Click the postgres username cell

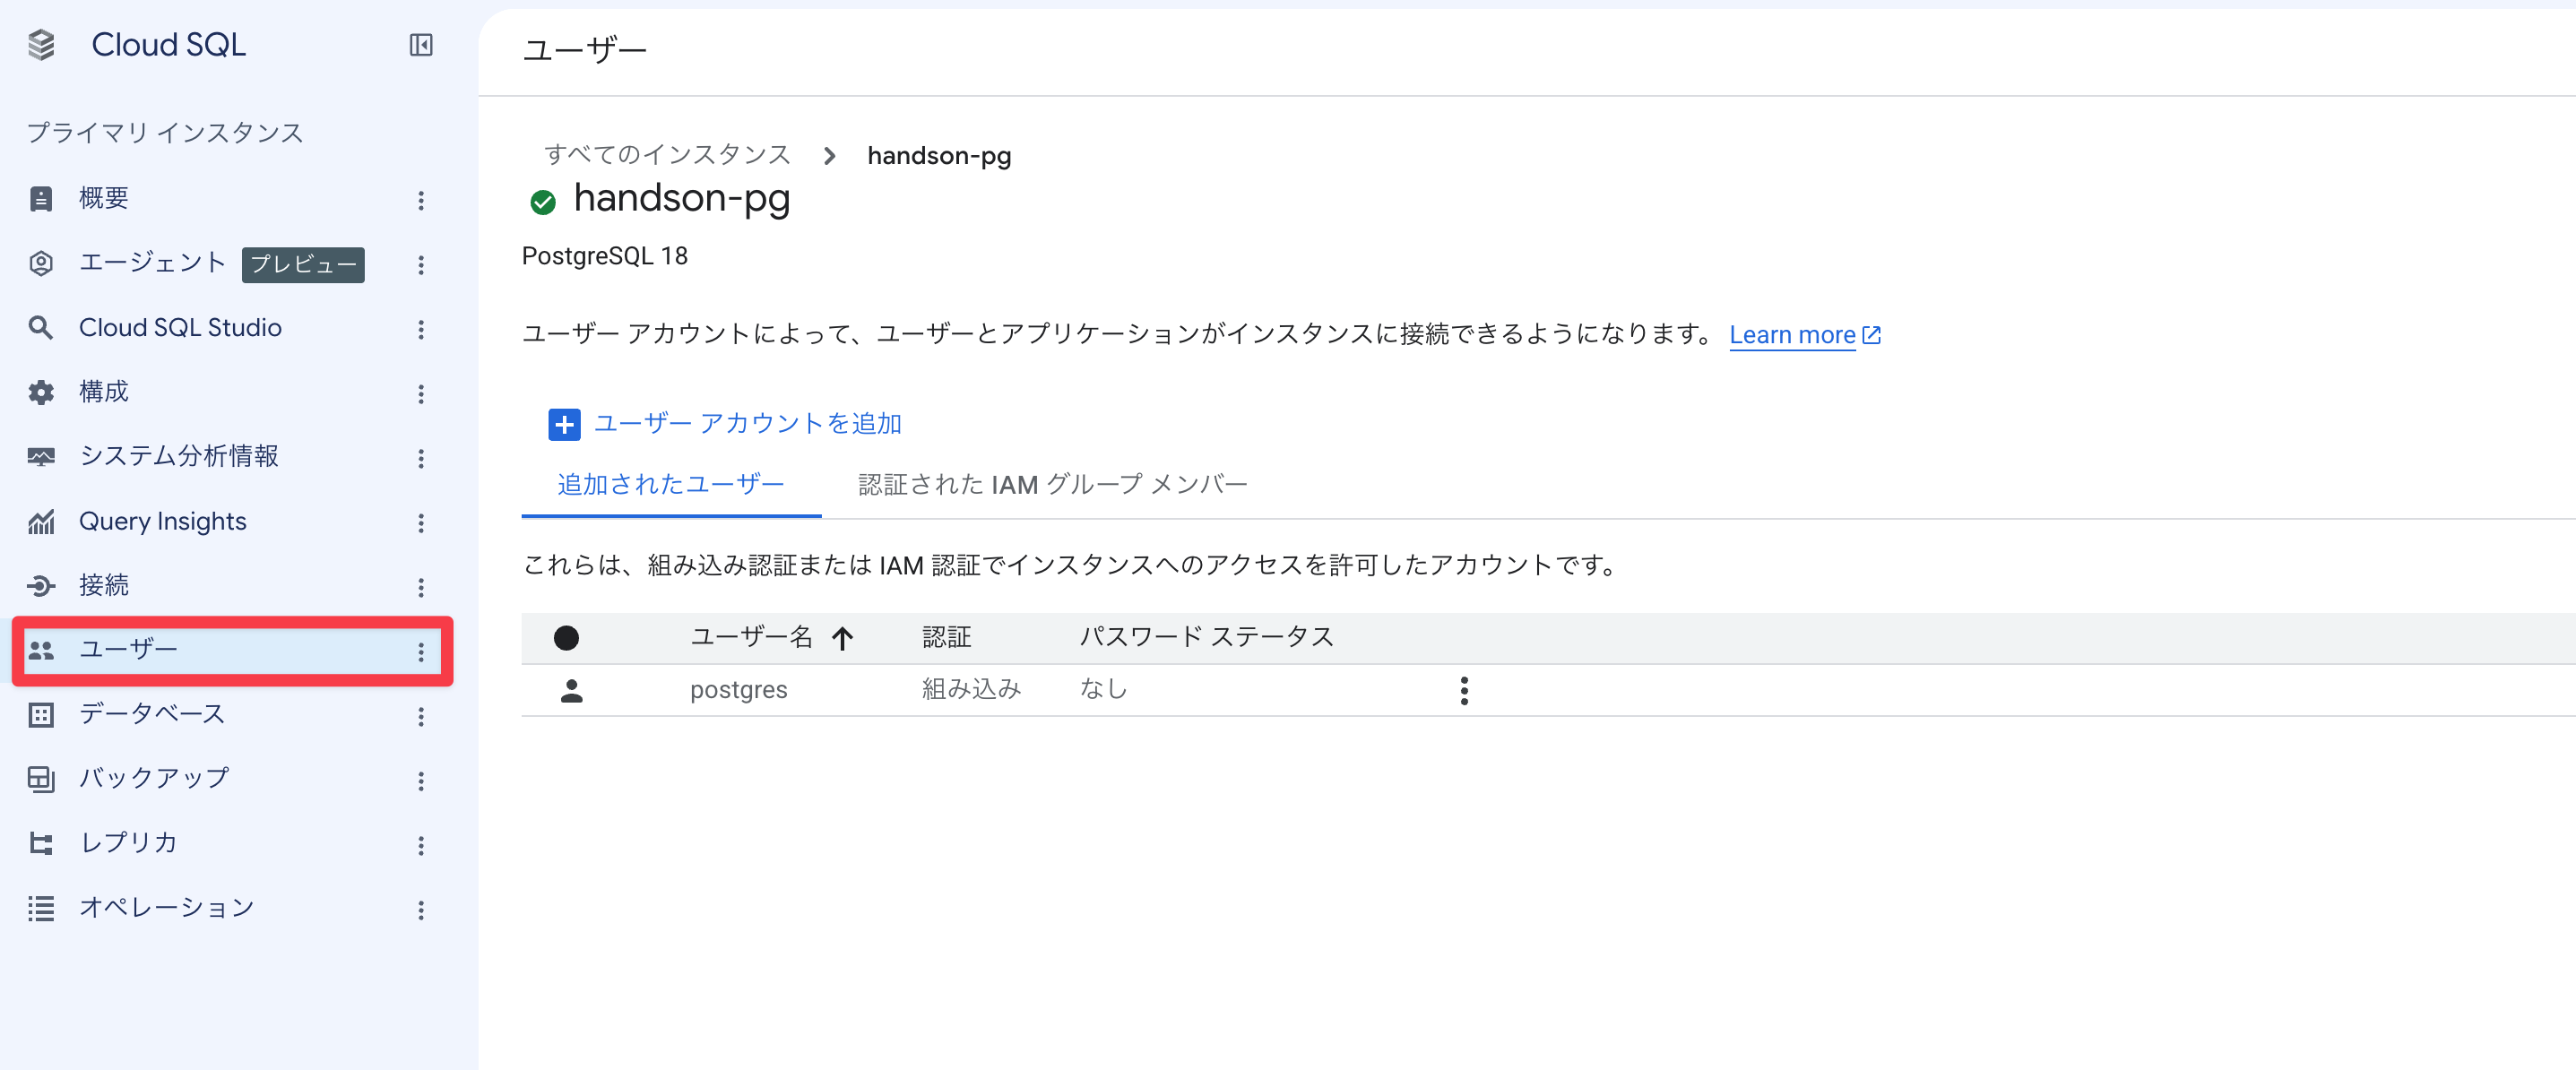click(739, 690)
